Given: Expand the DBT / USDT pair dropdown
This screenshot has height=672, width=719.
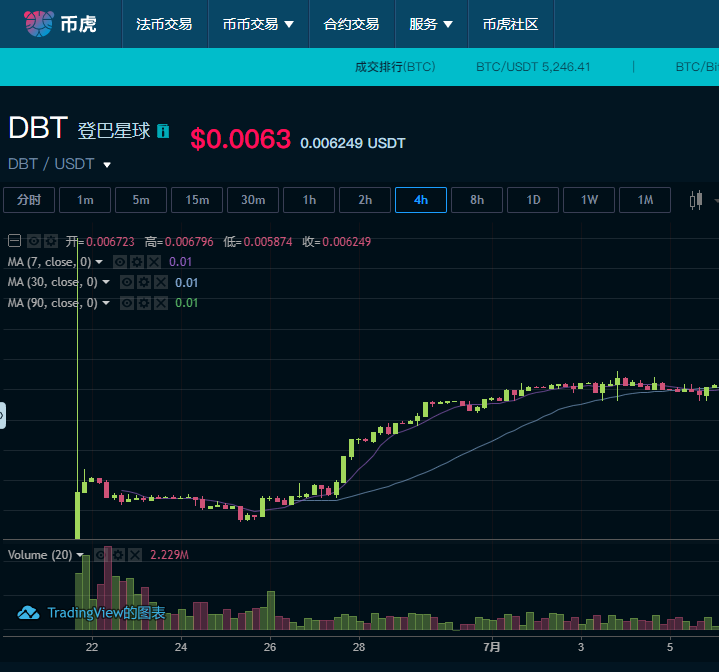Looking at the screenshot, I should (107, 165).
